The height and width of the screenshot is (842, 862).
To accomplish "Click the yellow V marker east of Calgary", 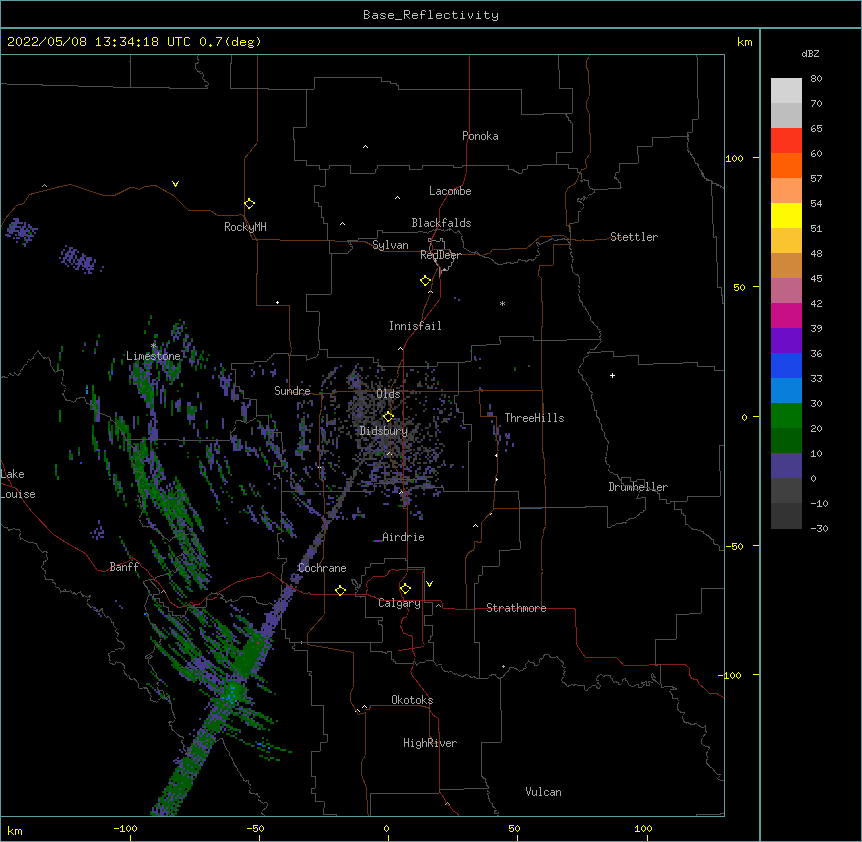I will click(x=429, y=584).
